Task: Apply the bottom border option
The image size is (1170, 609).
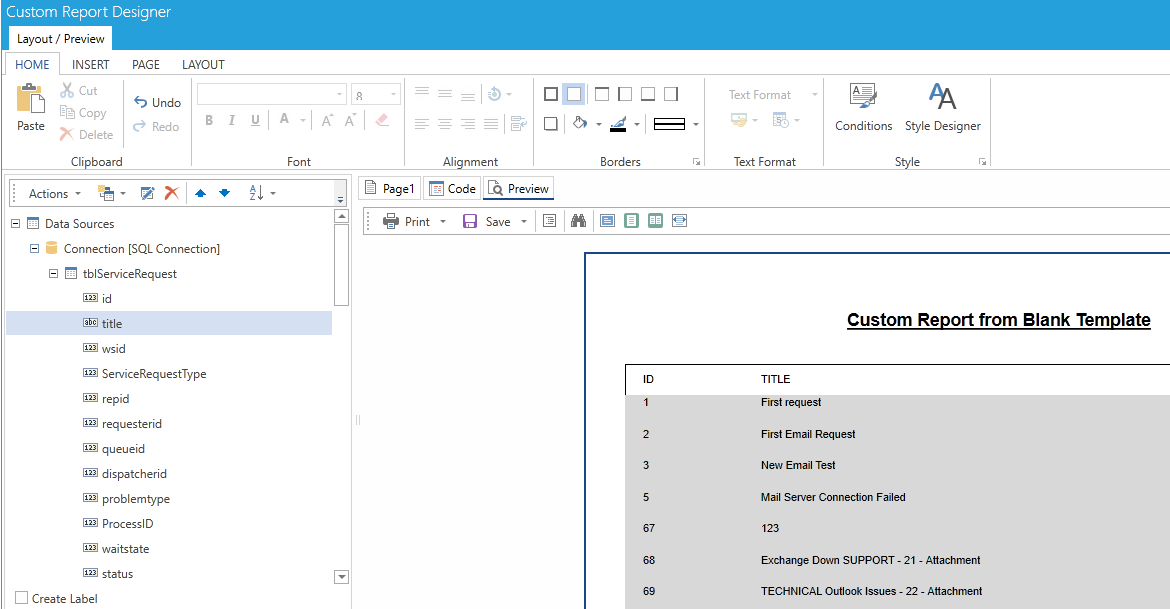Action: [648, 94]
